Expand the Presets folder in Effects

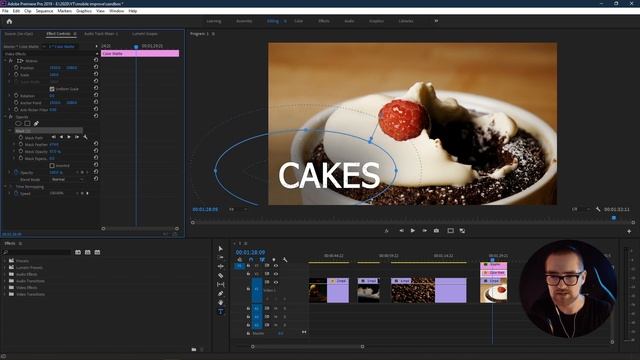pos(5,260)
